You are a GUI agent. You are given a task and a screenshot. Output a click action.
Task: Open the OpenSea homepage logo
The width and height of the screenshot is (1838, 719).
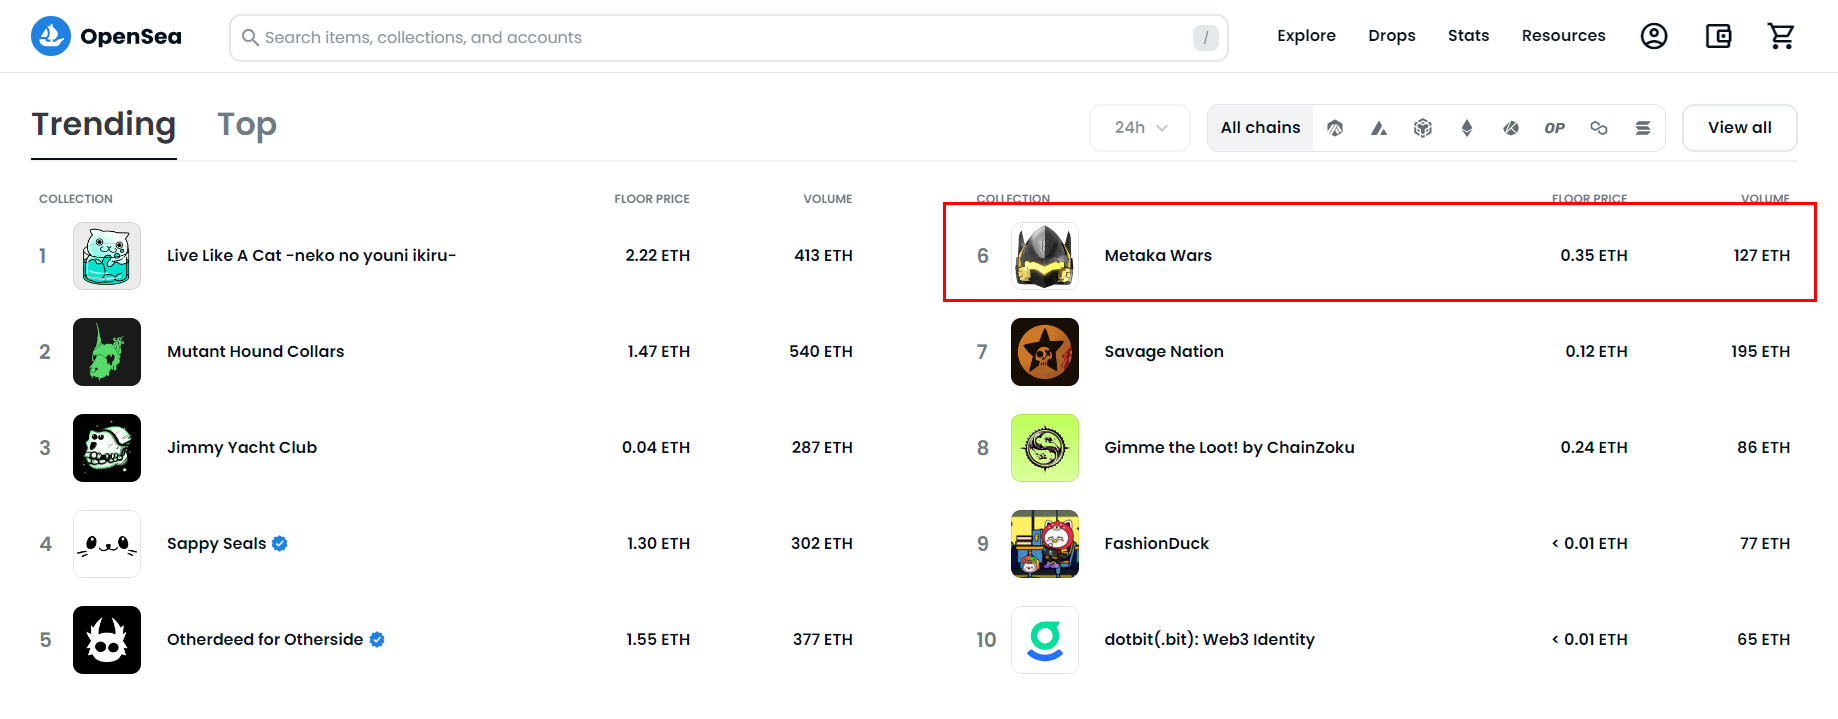[x=106, y=36]
